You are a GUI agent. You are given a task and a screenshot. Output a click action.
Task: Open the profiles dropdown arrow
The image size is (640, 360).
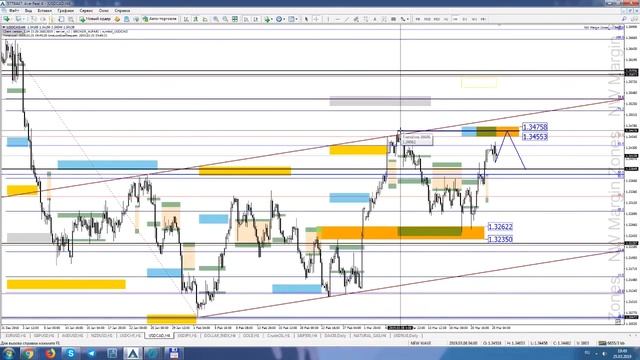tap(24, 19)
